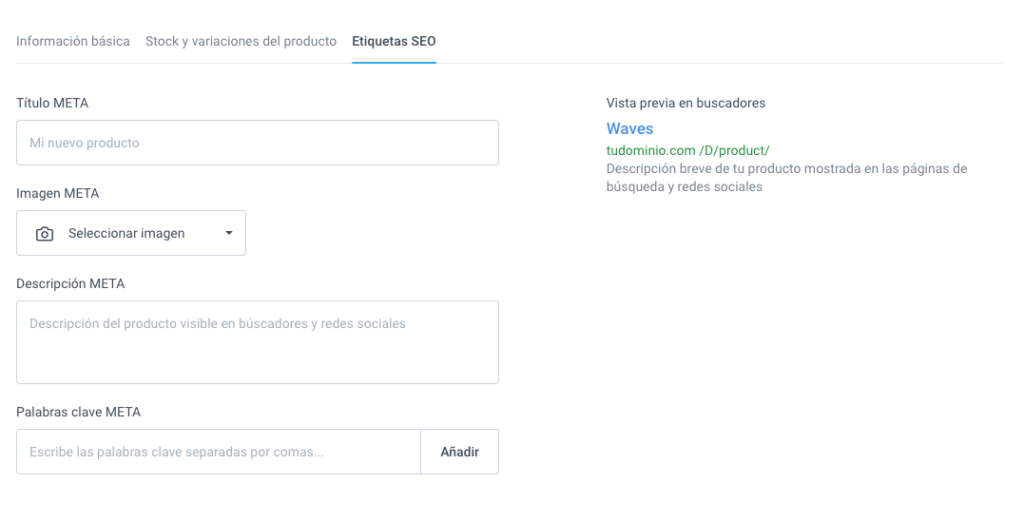Click the Palabras clave META label
The image size is (1024, 522).
click(78, 412)
